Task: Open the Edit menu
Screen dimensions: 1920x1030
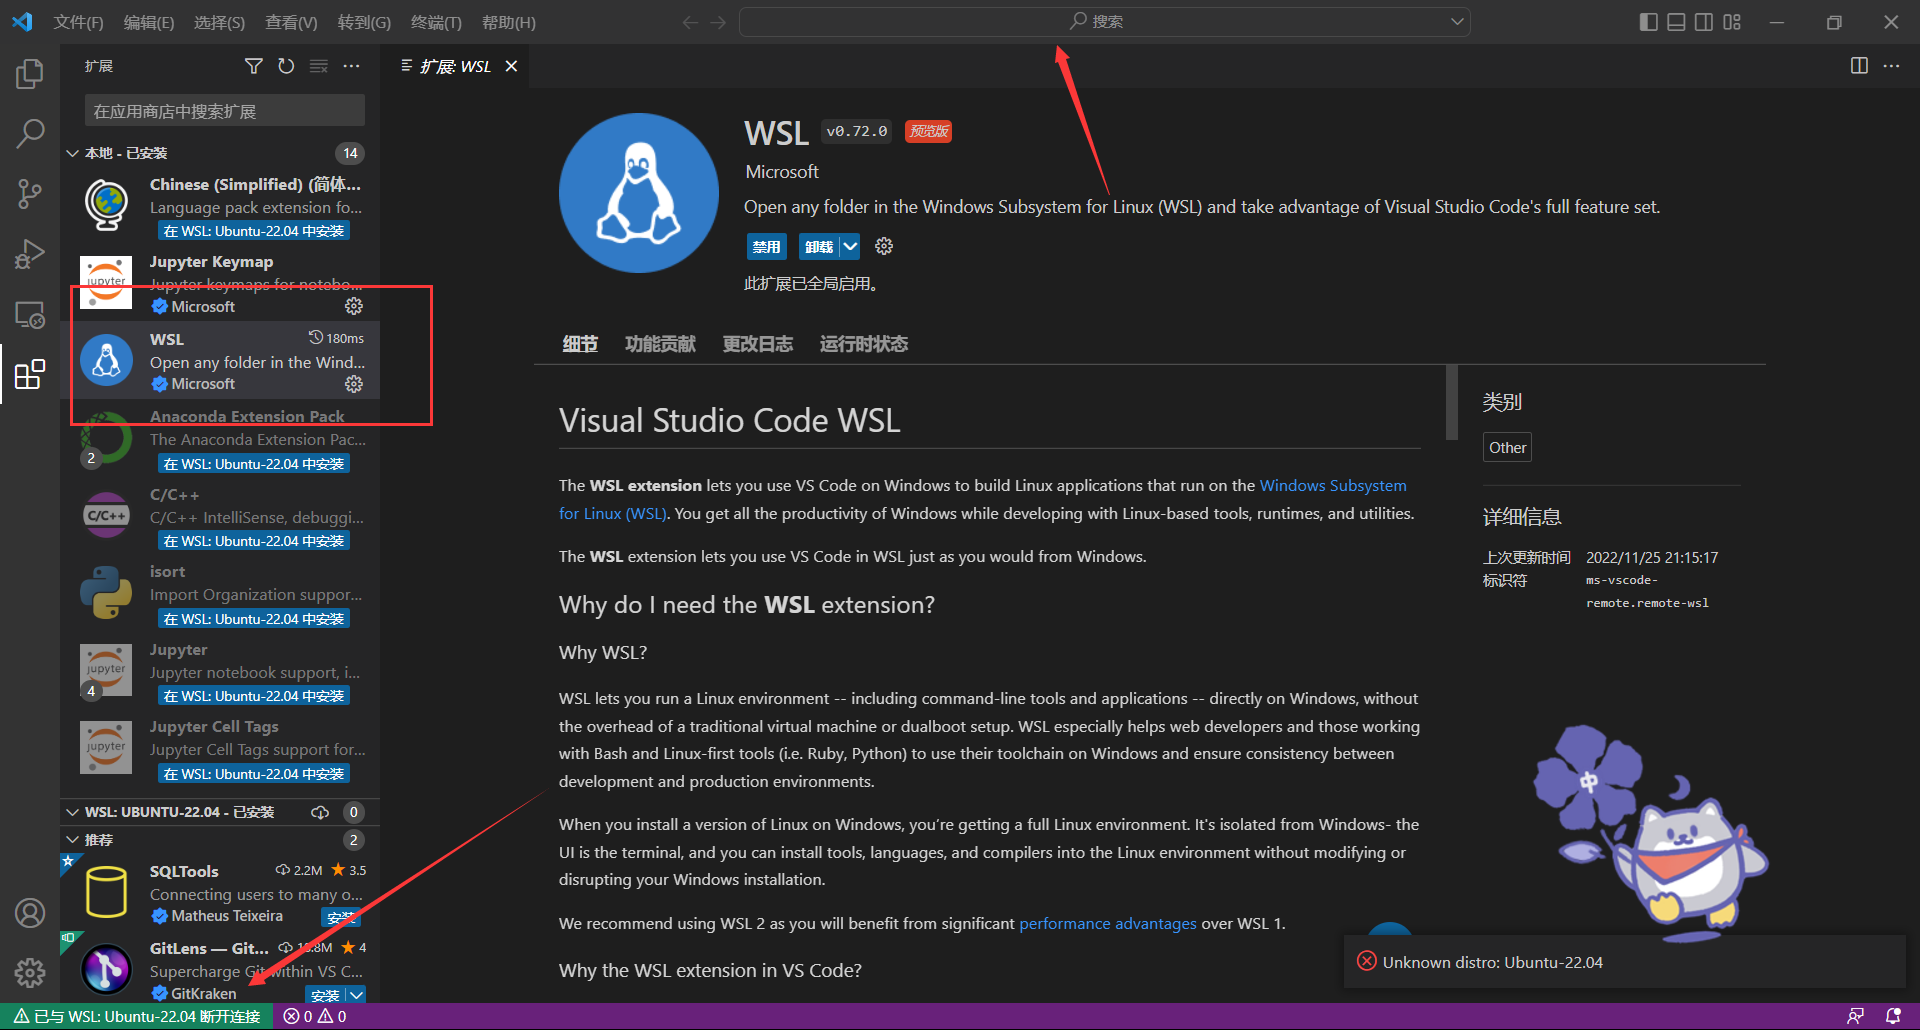Action: [149, 22]
